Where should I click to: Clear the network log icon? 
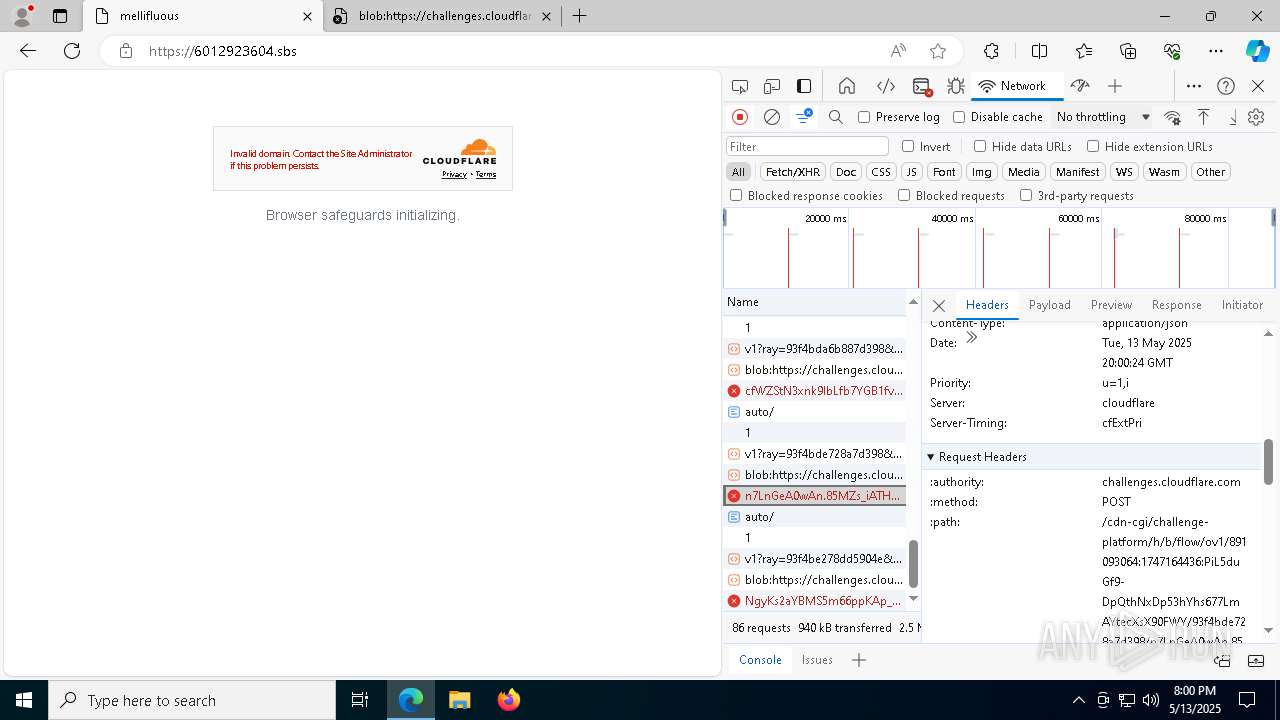pos(772,117)
